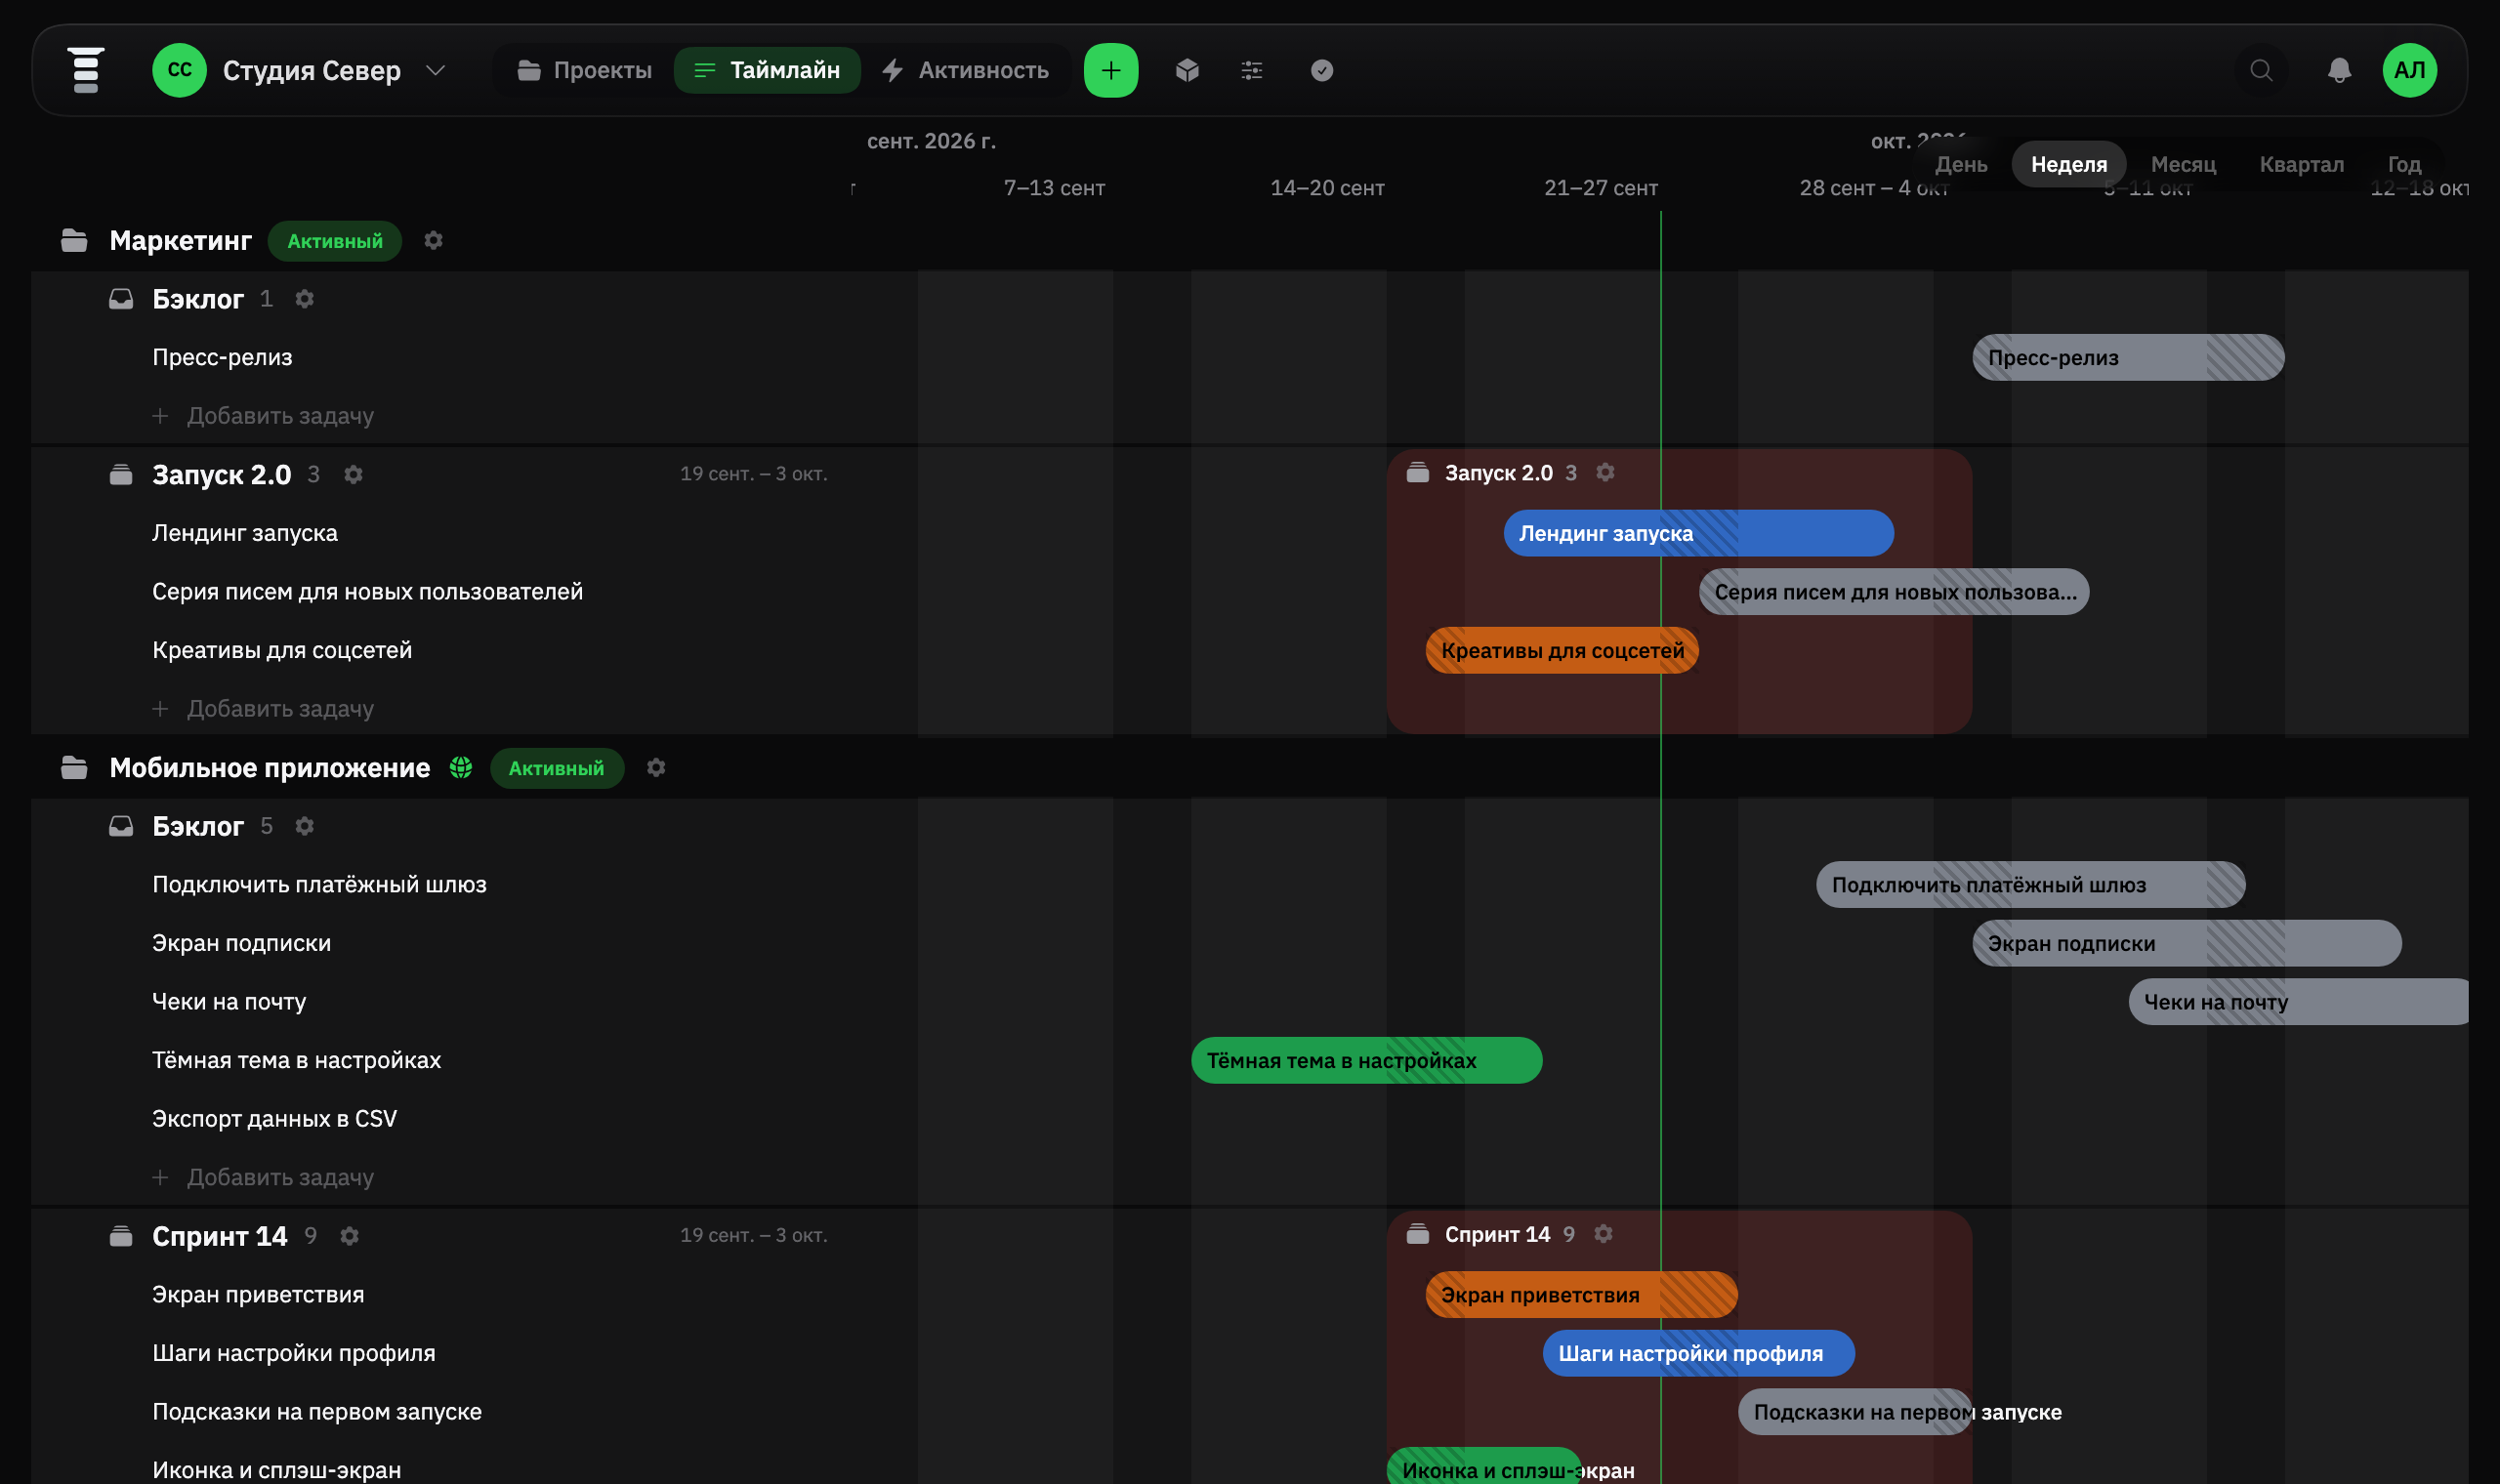Image resolution: width=2500 pixels, height=1484 pixels.
Task: Select the green Тёмная тема в настройках bar
Action: pyautogui.click(x=1367, y=1060)
